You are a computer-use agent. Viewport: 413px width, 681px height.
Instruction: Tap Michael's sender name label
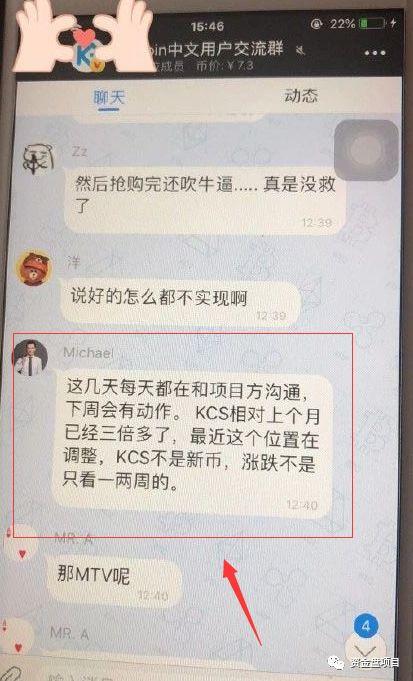tap(89, 352)
